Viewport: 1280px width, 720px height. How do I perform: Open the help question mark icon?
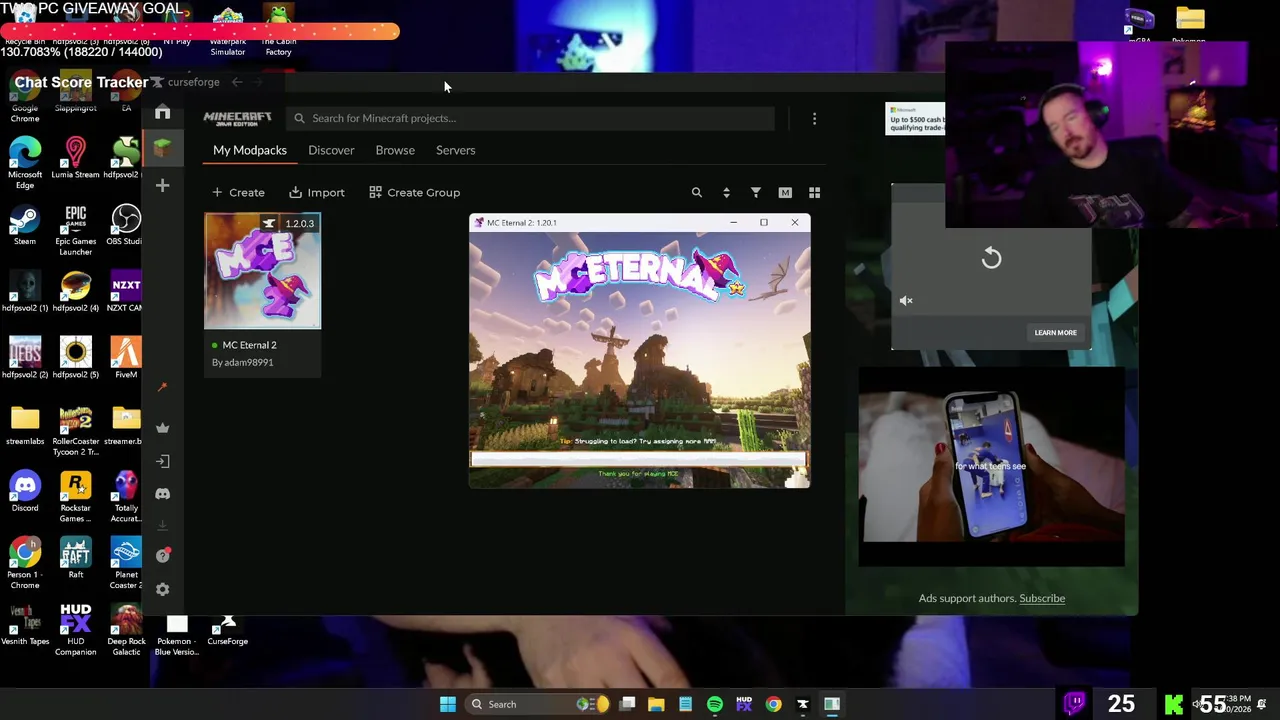[x=162, y=556]
